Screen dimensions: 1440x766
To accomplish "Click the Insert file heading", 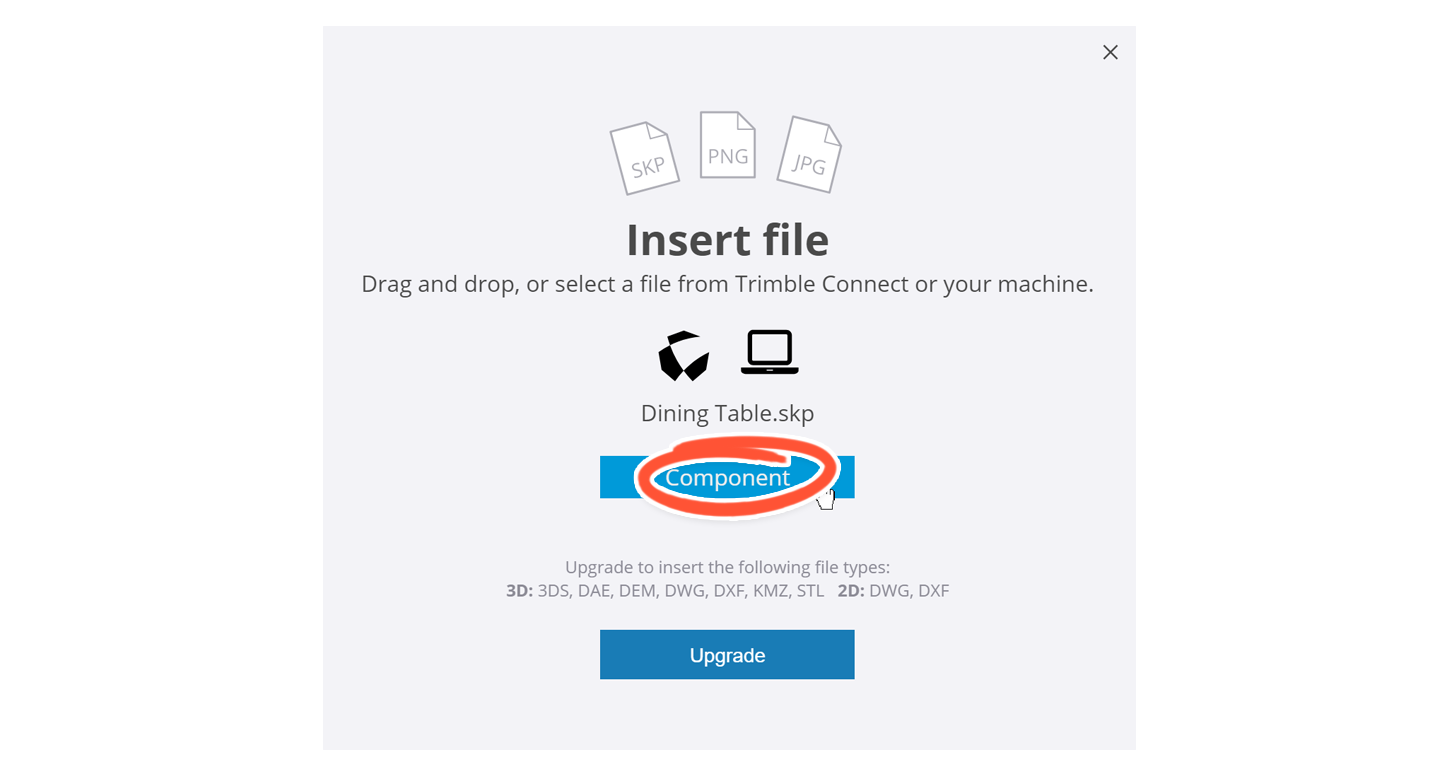I will [x=727, y=240].
